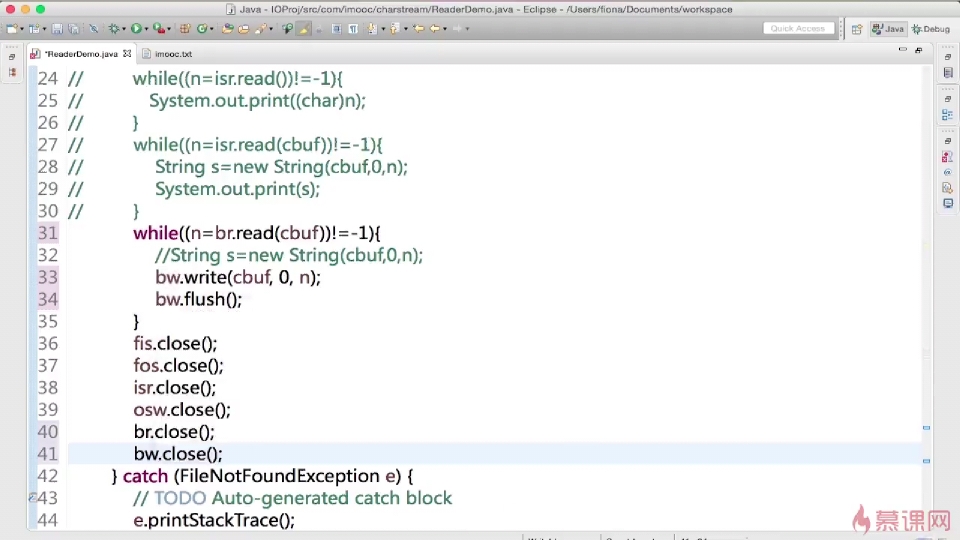Maximize the editor area

(x=919, y=50)
